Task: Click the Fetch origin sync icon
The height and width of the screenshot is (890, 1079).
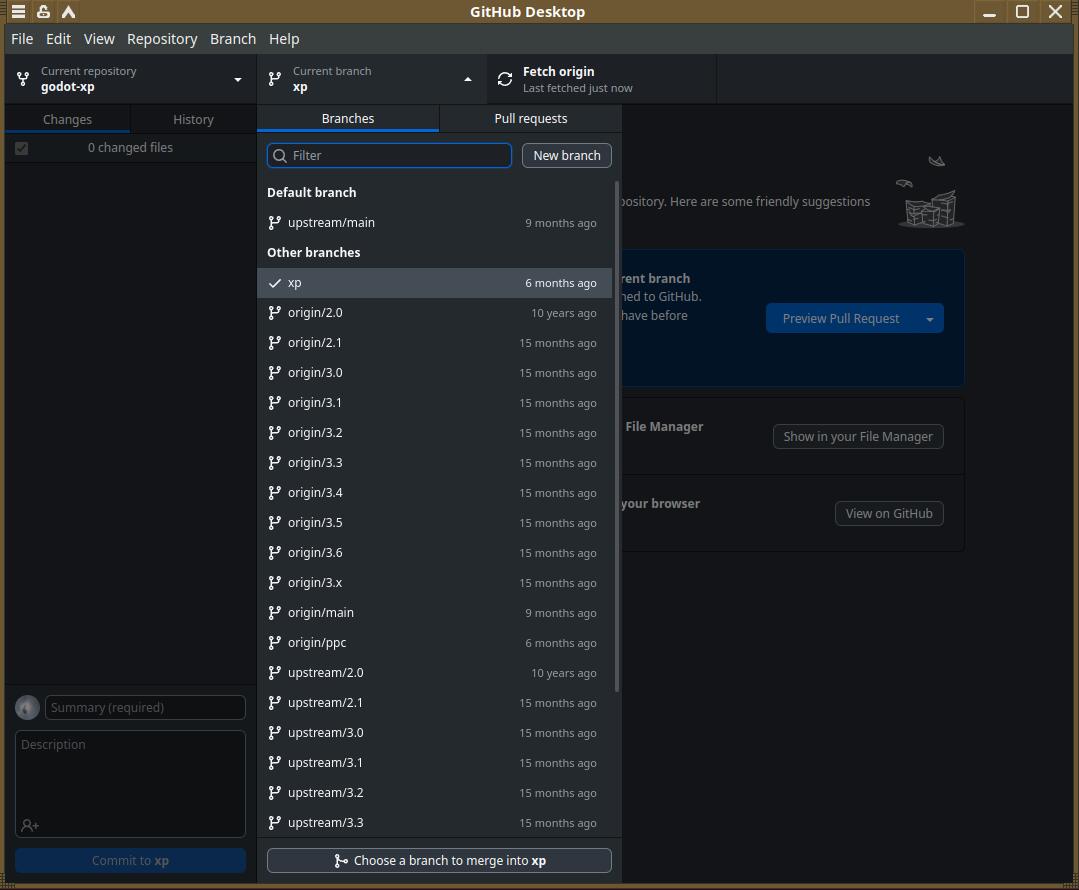Action: pos(505,79)
